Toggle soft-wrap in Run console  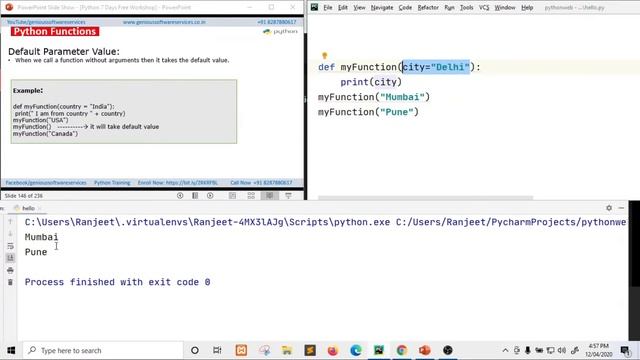[10, 246]
